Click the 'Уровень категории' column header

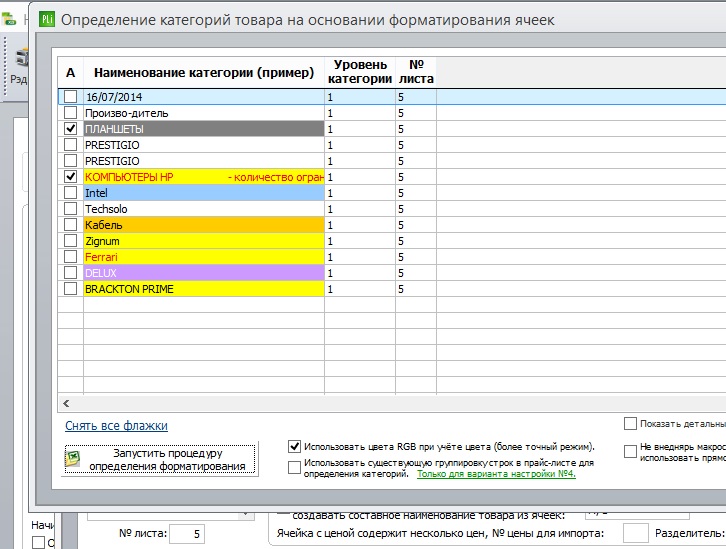point(360,73)
